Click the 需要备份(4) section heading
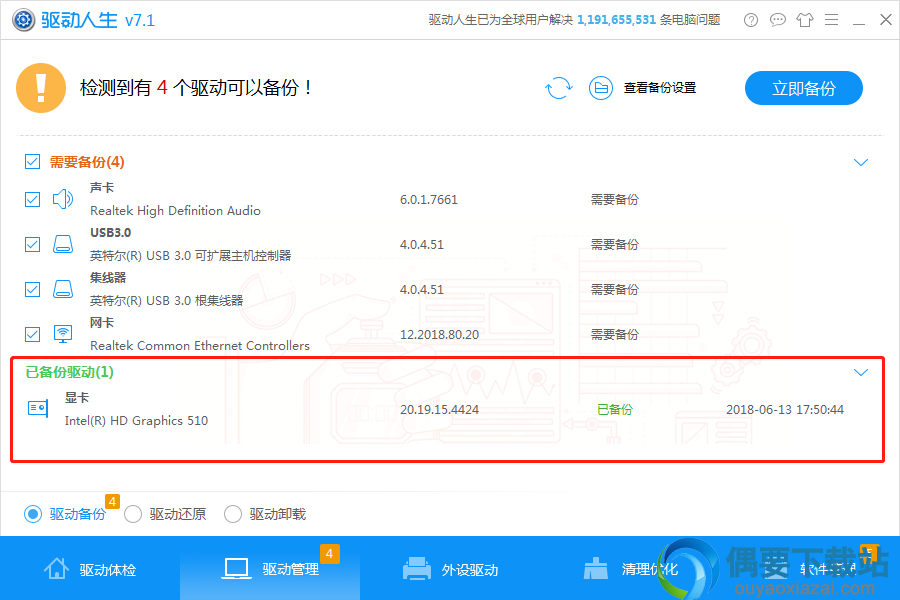900x600 pixels. [x=87, y=162]
